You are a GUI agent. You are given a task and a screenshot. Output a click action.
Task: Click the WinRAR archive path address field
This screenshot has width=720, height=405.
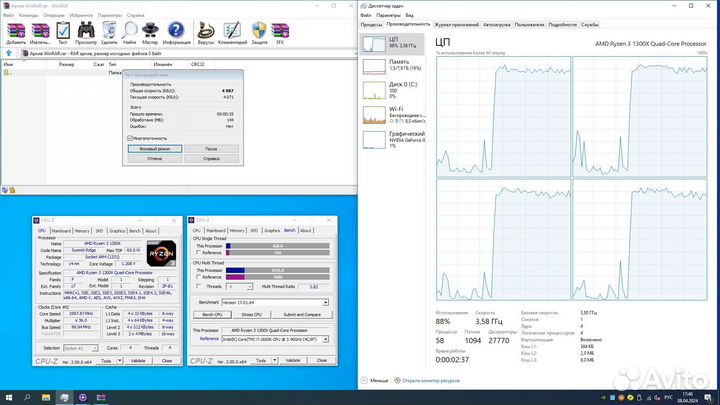click(187, 53)
